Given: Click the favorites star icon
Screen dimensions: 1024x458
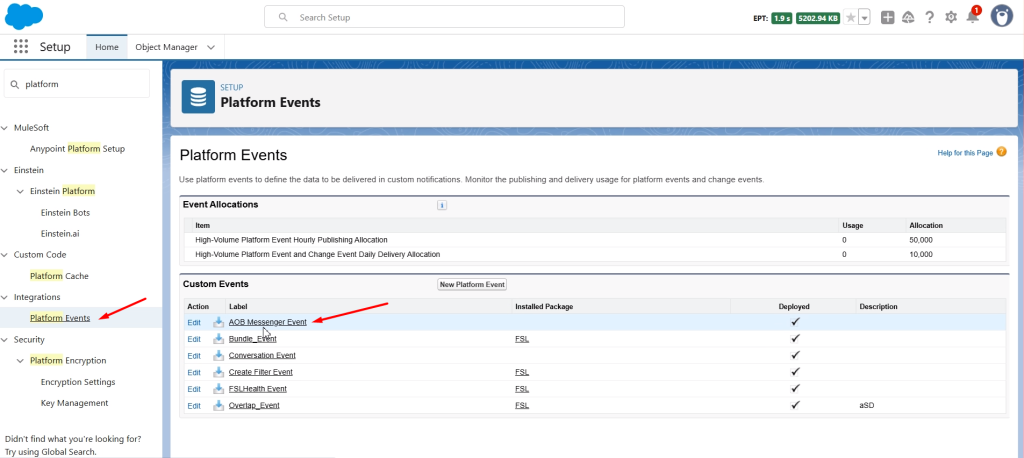Looking at the screenshot, I should [850, 18].
